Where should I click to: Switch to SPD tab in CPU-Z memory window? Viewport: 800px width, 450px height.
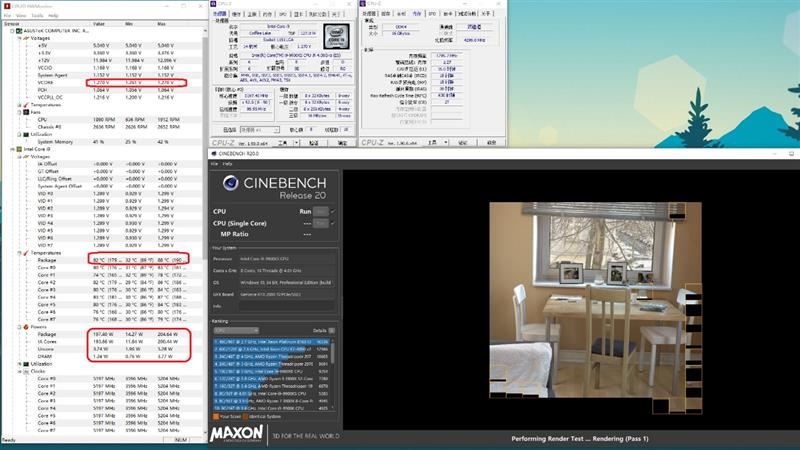click(x=432, y=14)
